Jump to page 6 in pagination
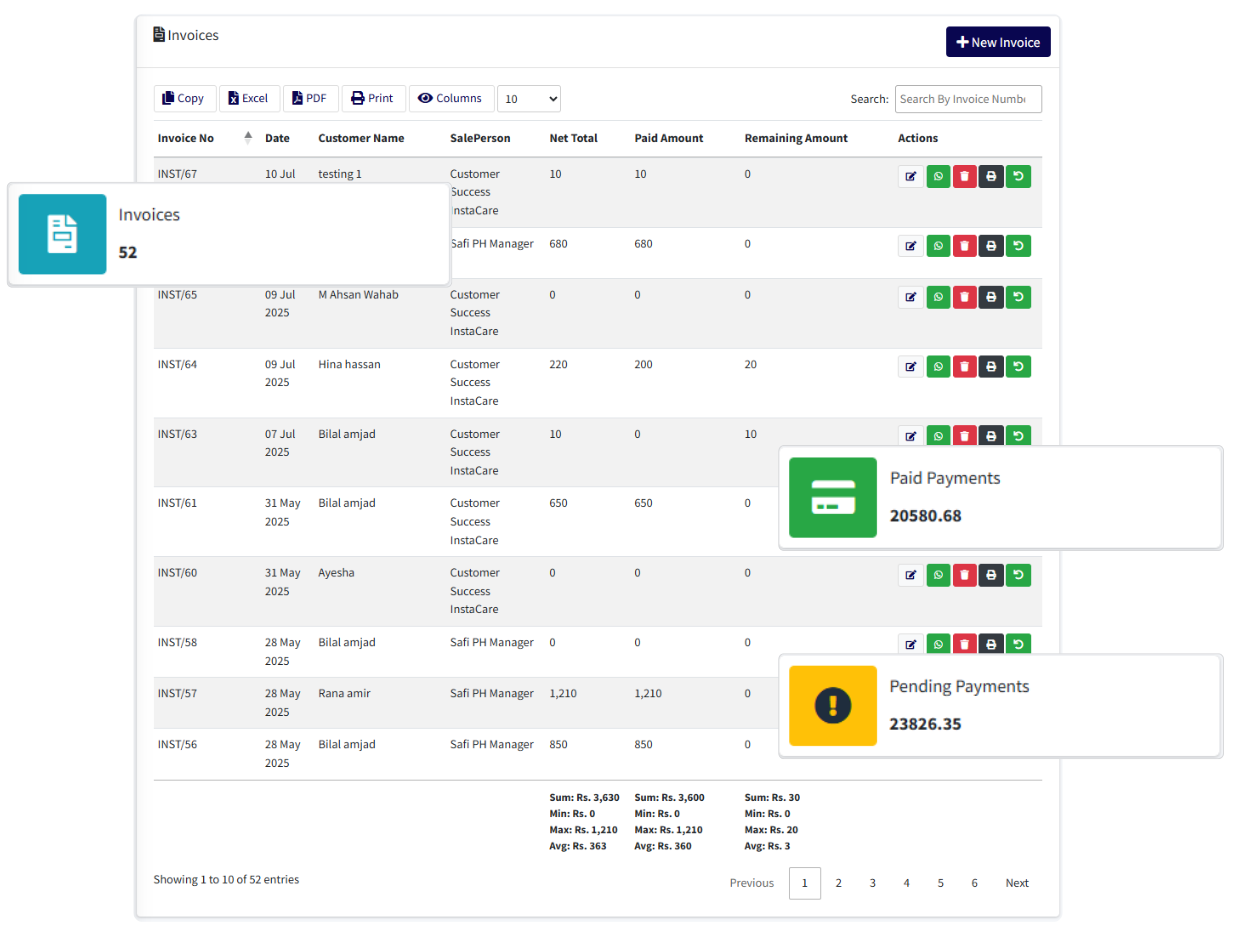1238x938 pixels. pyautogui.click(x=974, y=883)
